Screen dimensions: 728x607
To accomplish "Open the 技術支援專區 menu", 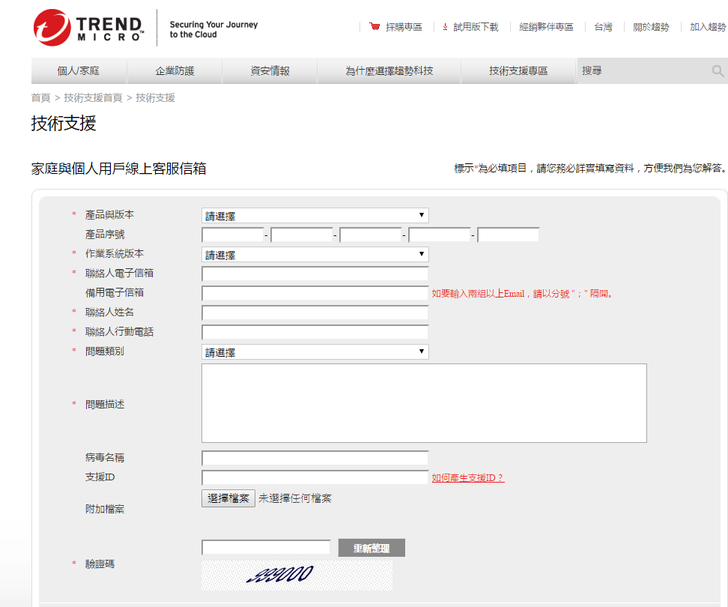I will (518, 71).
